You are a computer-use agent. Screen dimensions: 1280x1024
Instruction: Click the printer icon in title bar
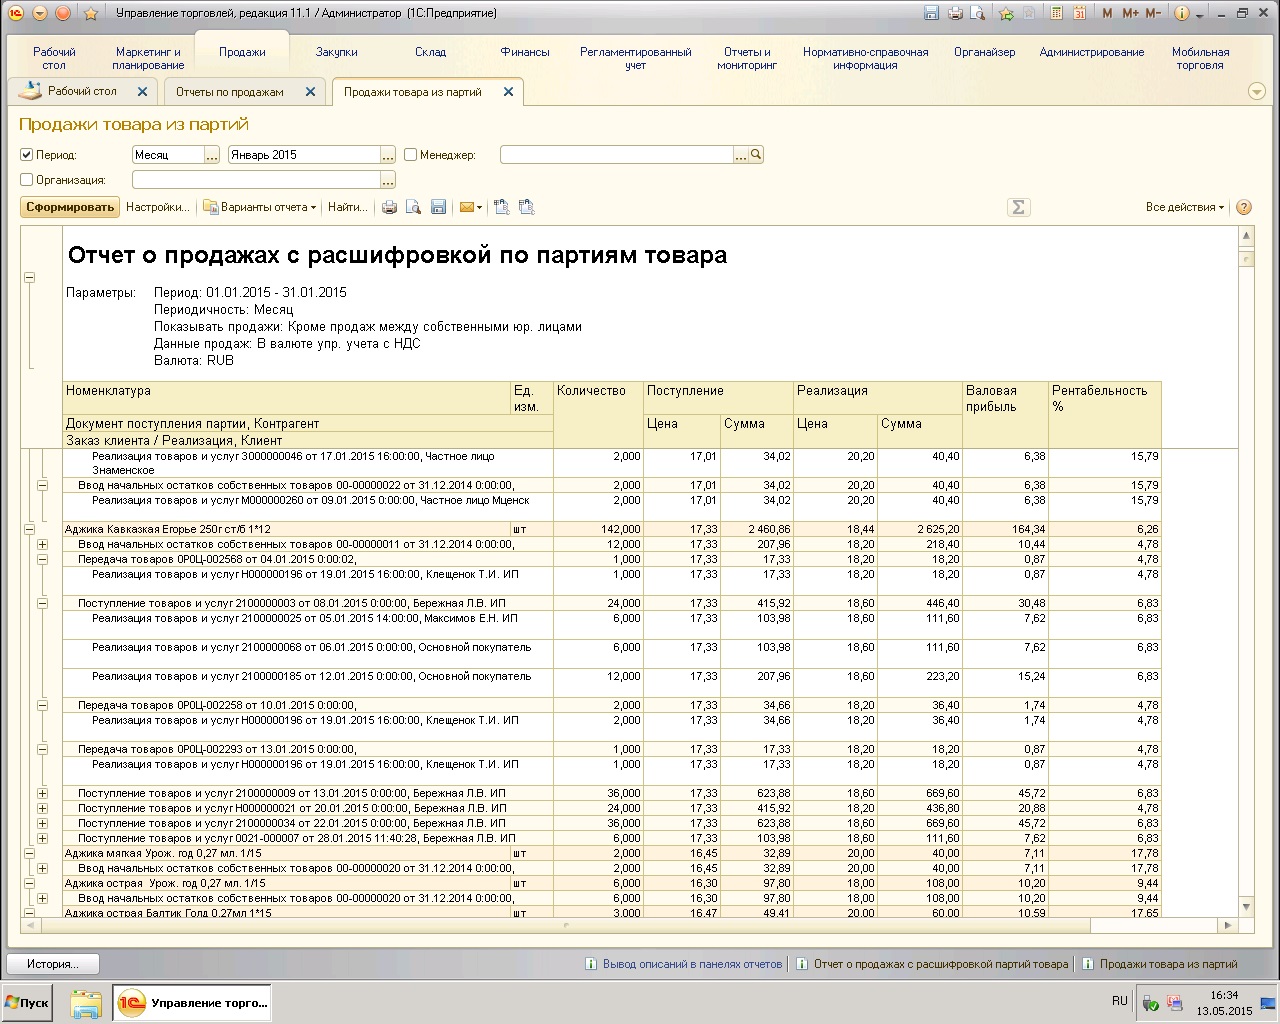(x=955, y=13)
